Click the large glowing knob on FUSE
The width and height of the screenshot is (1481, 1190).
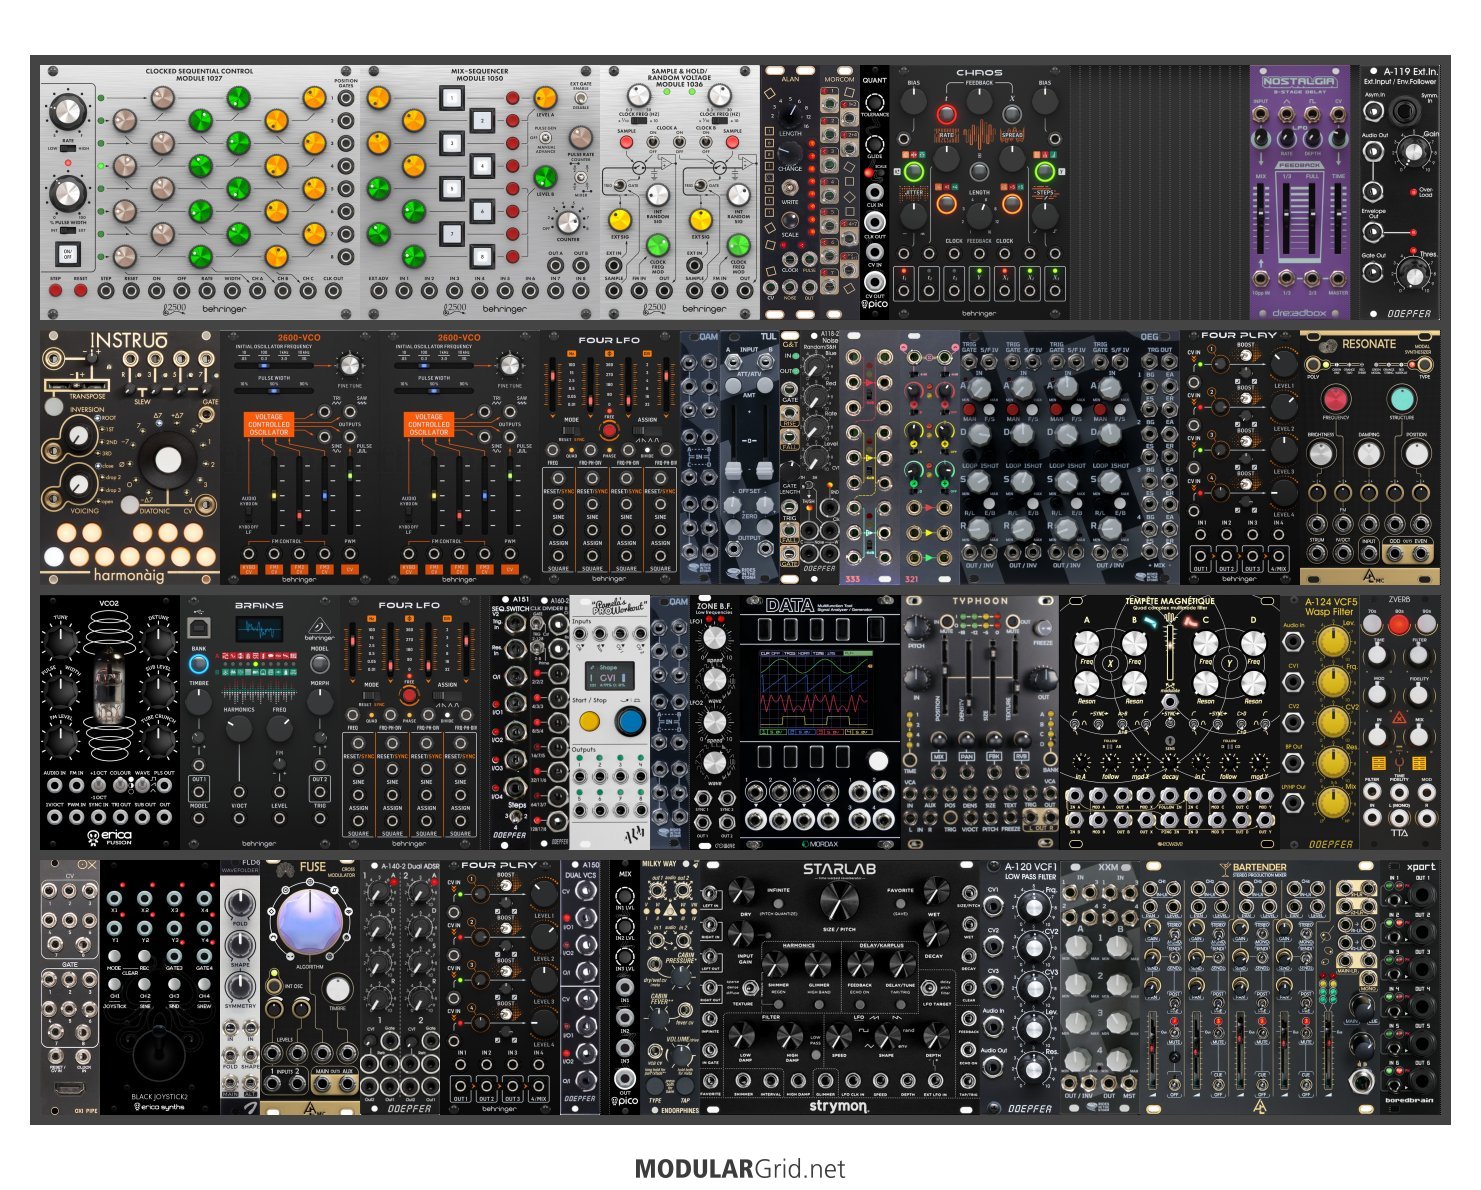pyautogui.click(x=309, y=923)
